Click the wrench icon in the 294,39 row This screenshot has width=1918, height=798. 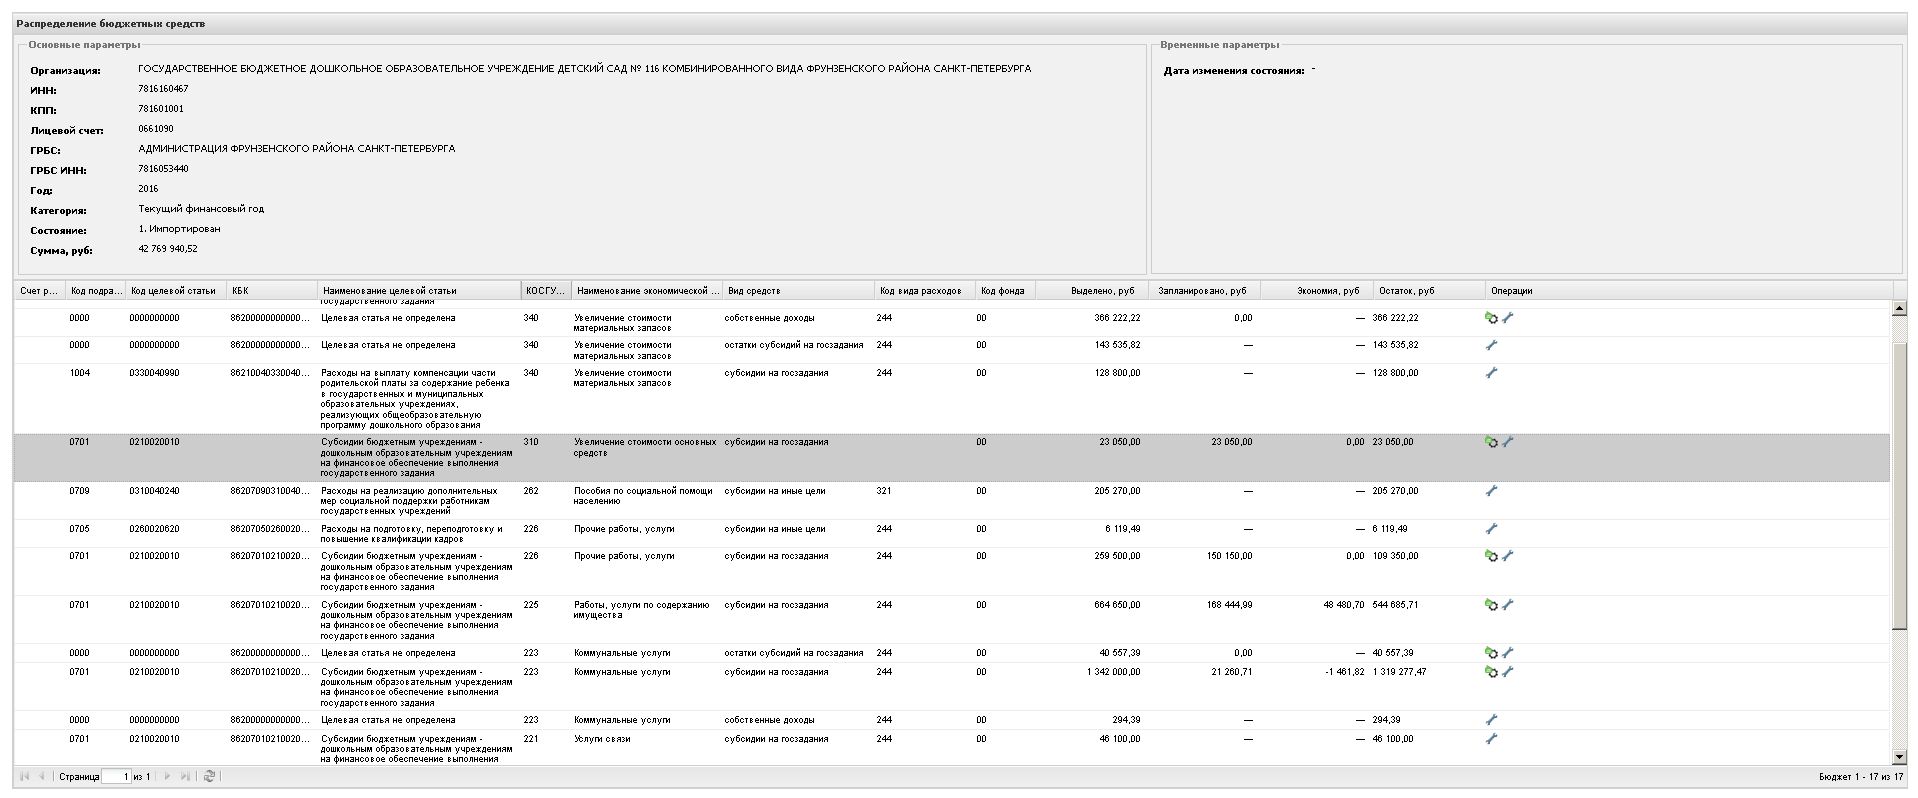click(x=1491, y=720)
